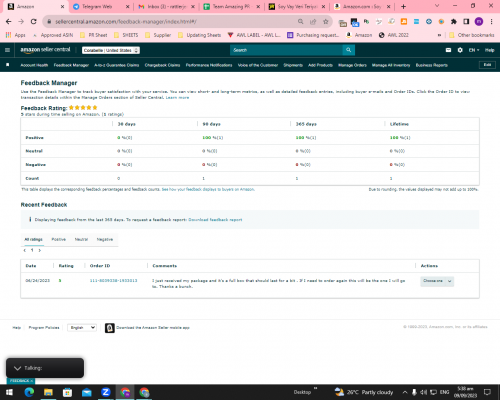Screen dimensions: 500x400
Task: Open the Chrome three-dot menu
Action: tap(491, 22)
